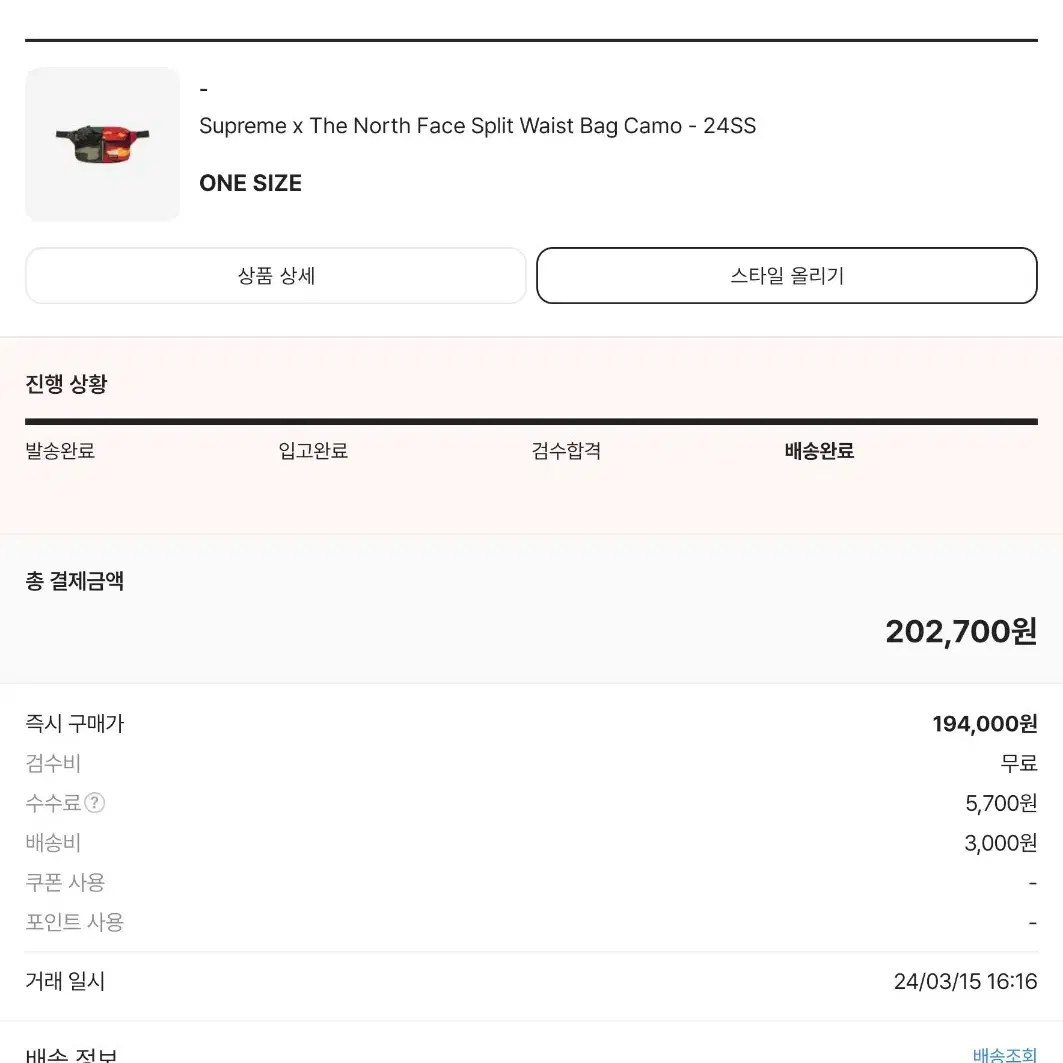Select the 입고완료 progress step
Image resolution: width=1063 pixels, height=1063 pixels.
313,451
